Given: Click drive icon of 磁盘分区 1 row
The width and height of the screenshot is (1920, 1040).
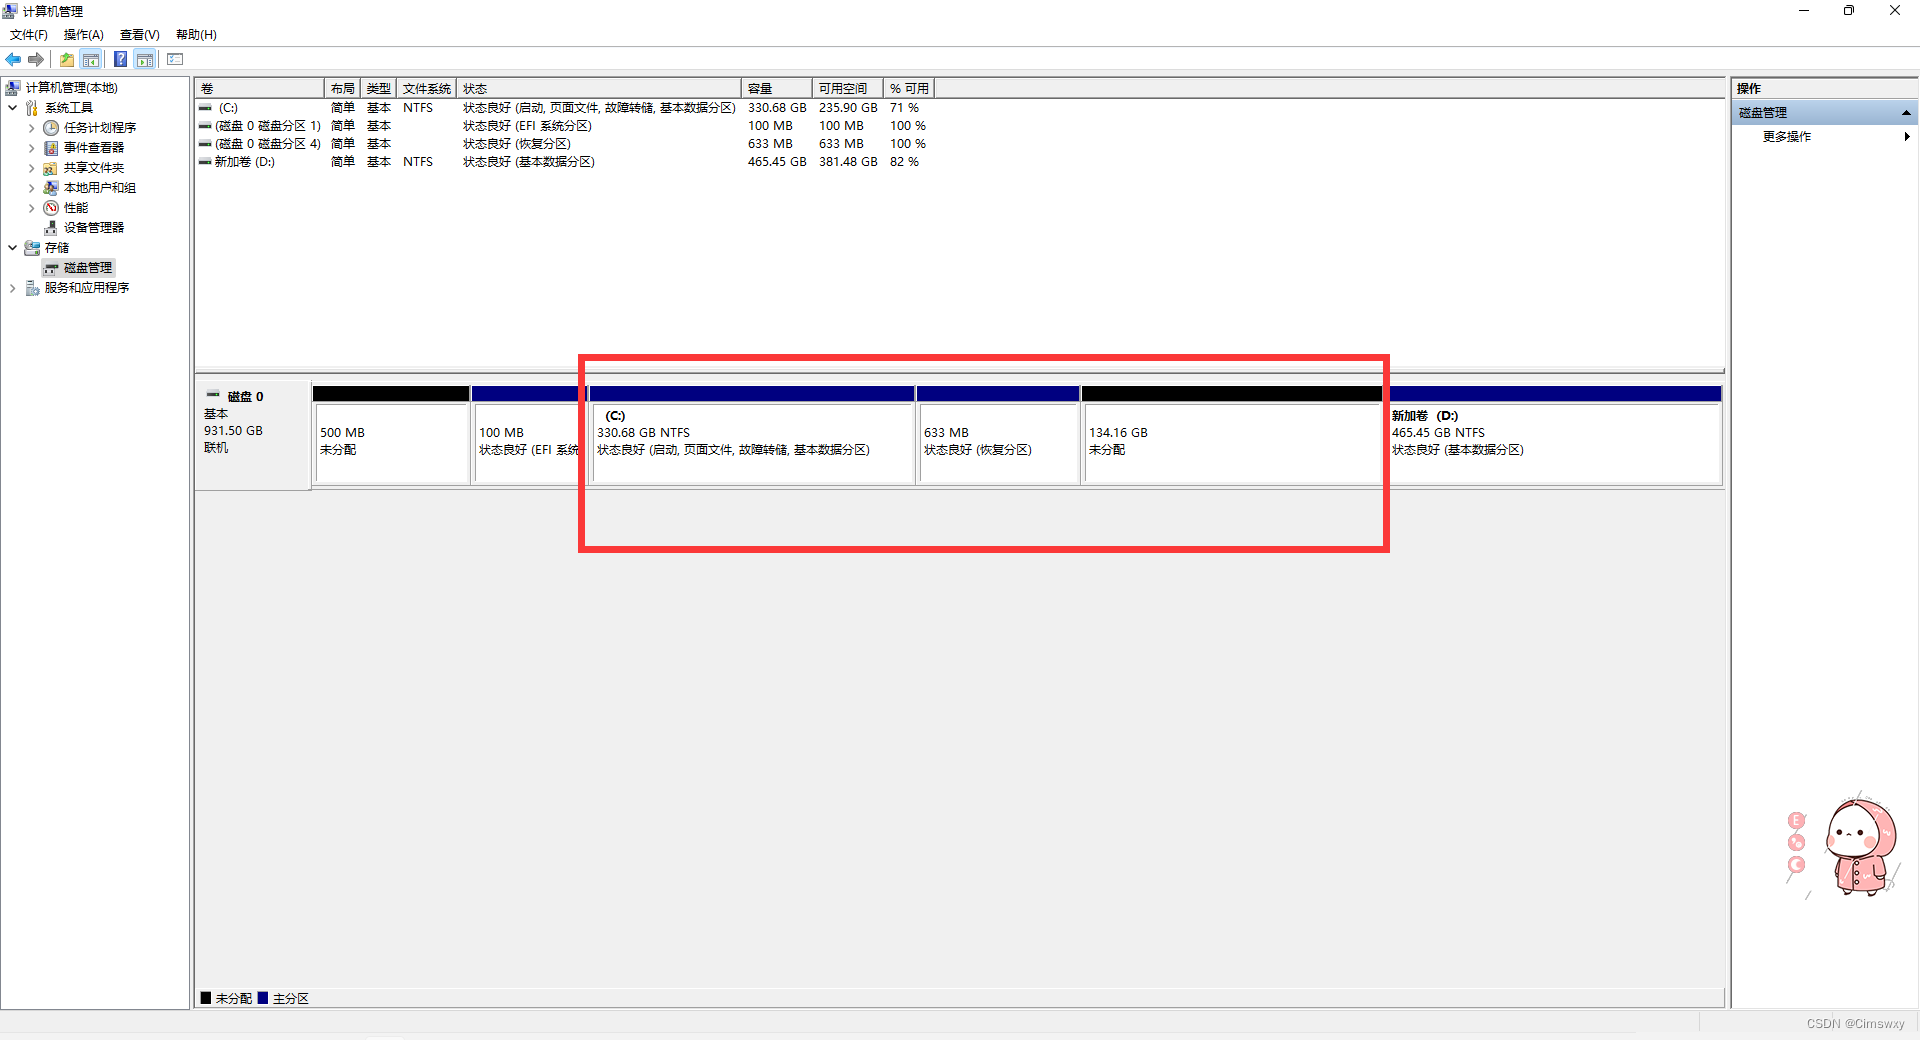Looking at the screenshot, I should [205, 126].
